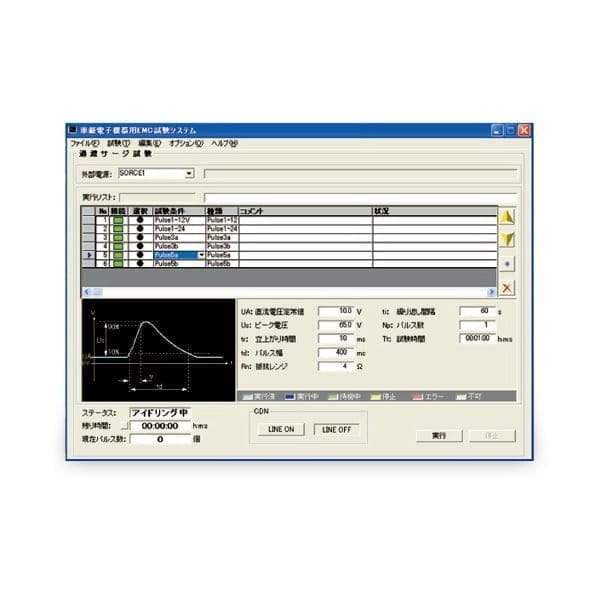Open the ファイル menu

coord(85,143)
